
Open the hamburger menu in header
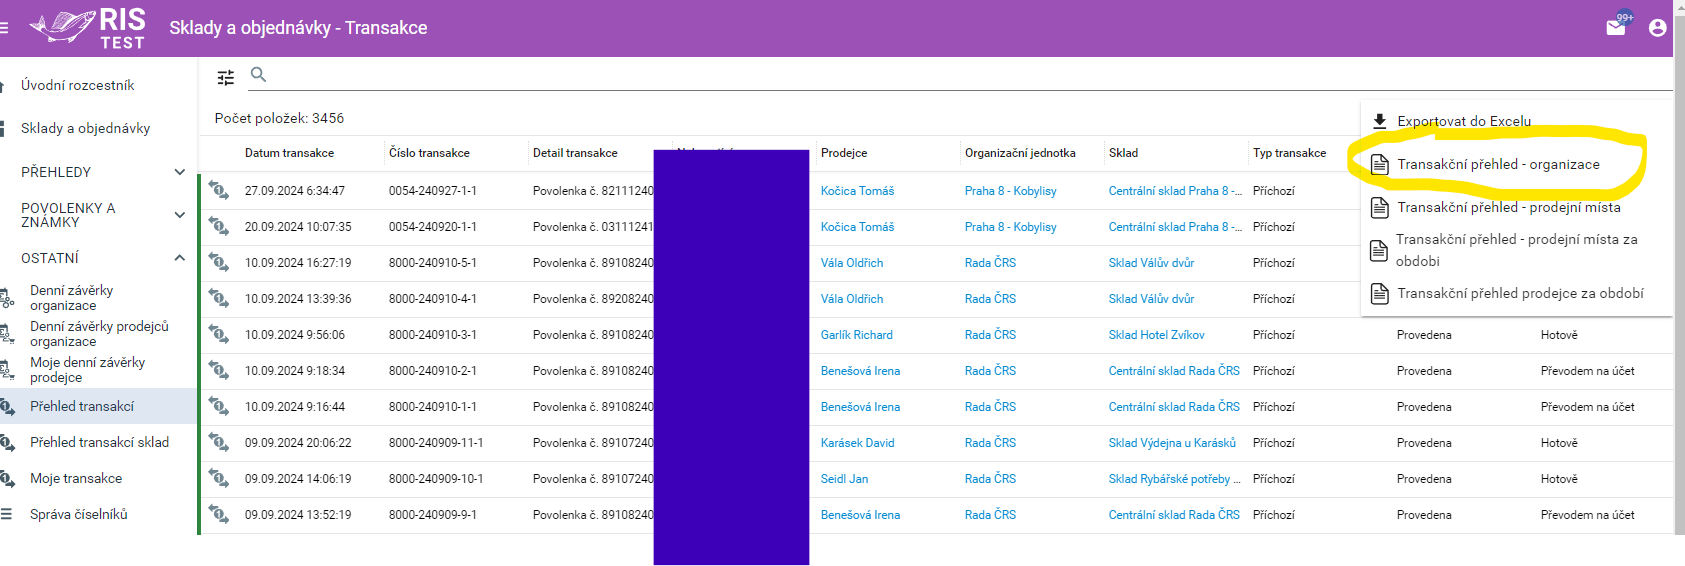point(4,28)
